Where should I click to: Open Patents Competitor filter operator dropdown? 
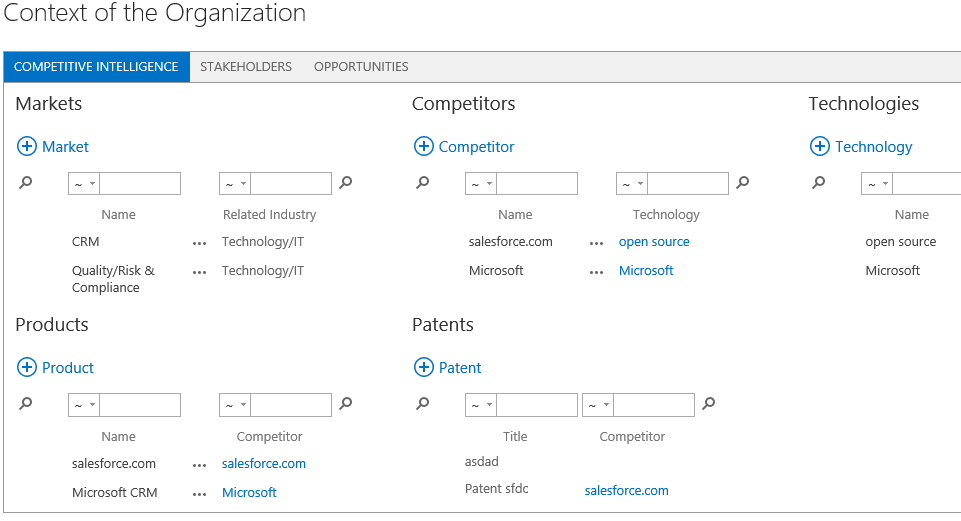coord(598,405)
